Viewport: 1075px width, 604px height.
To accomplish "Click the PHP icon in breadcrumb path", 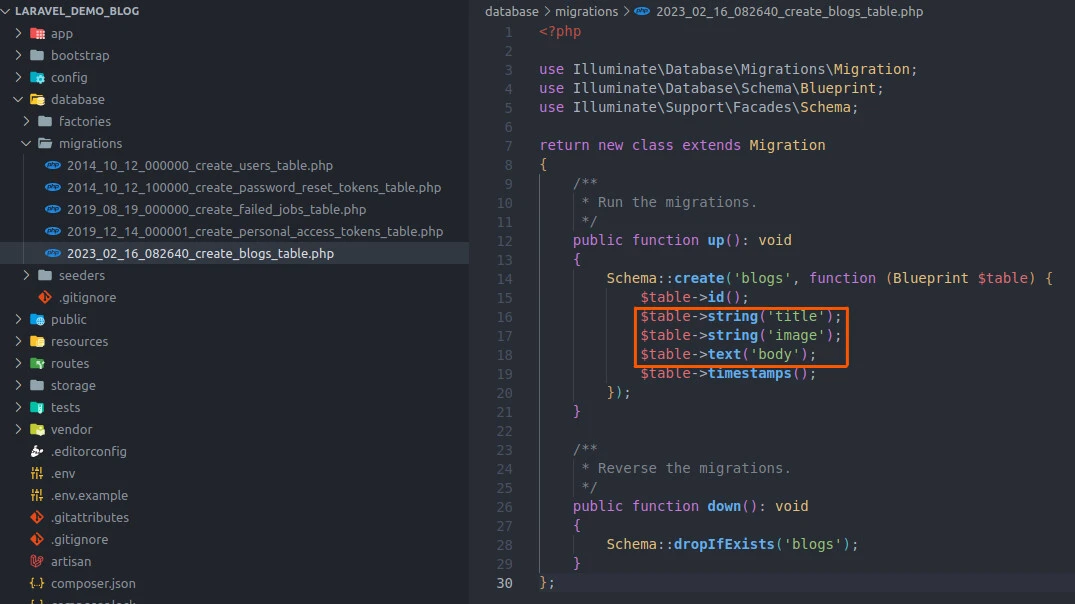I will tap(642, 12).
